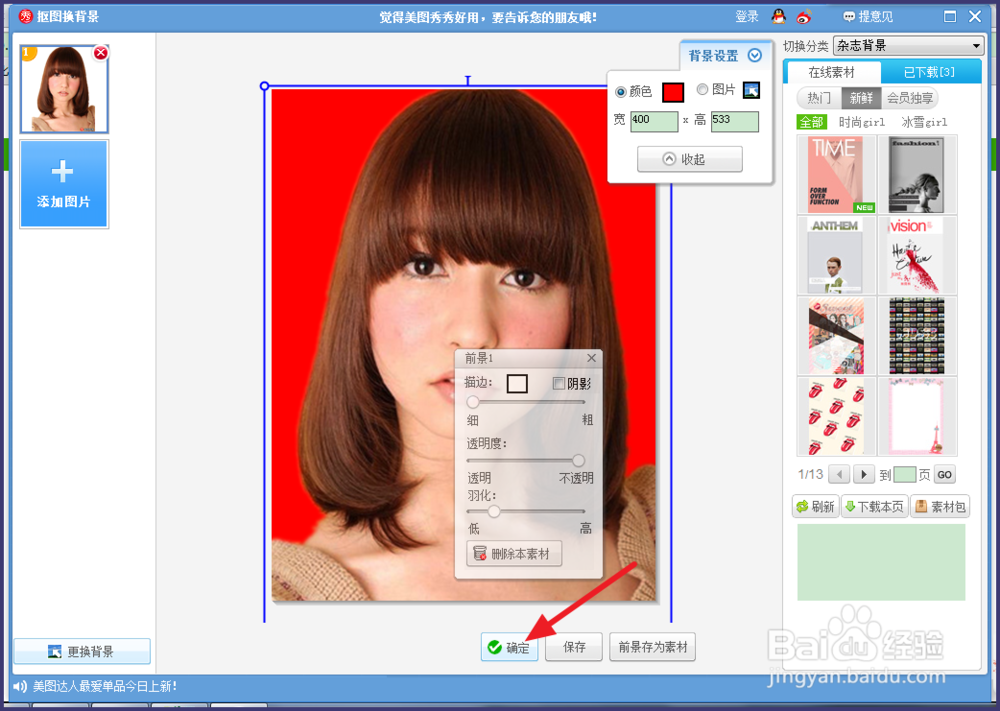The height and width of the screenshot is (711, 1000).
Task: Click the 素材包 material pack button
Action: (940, 506)
